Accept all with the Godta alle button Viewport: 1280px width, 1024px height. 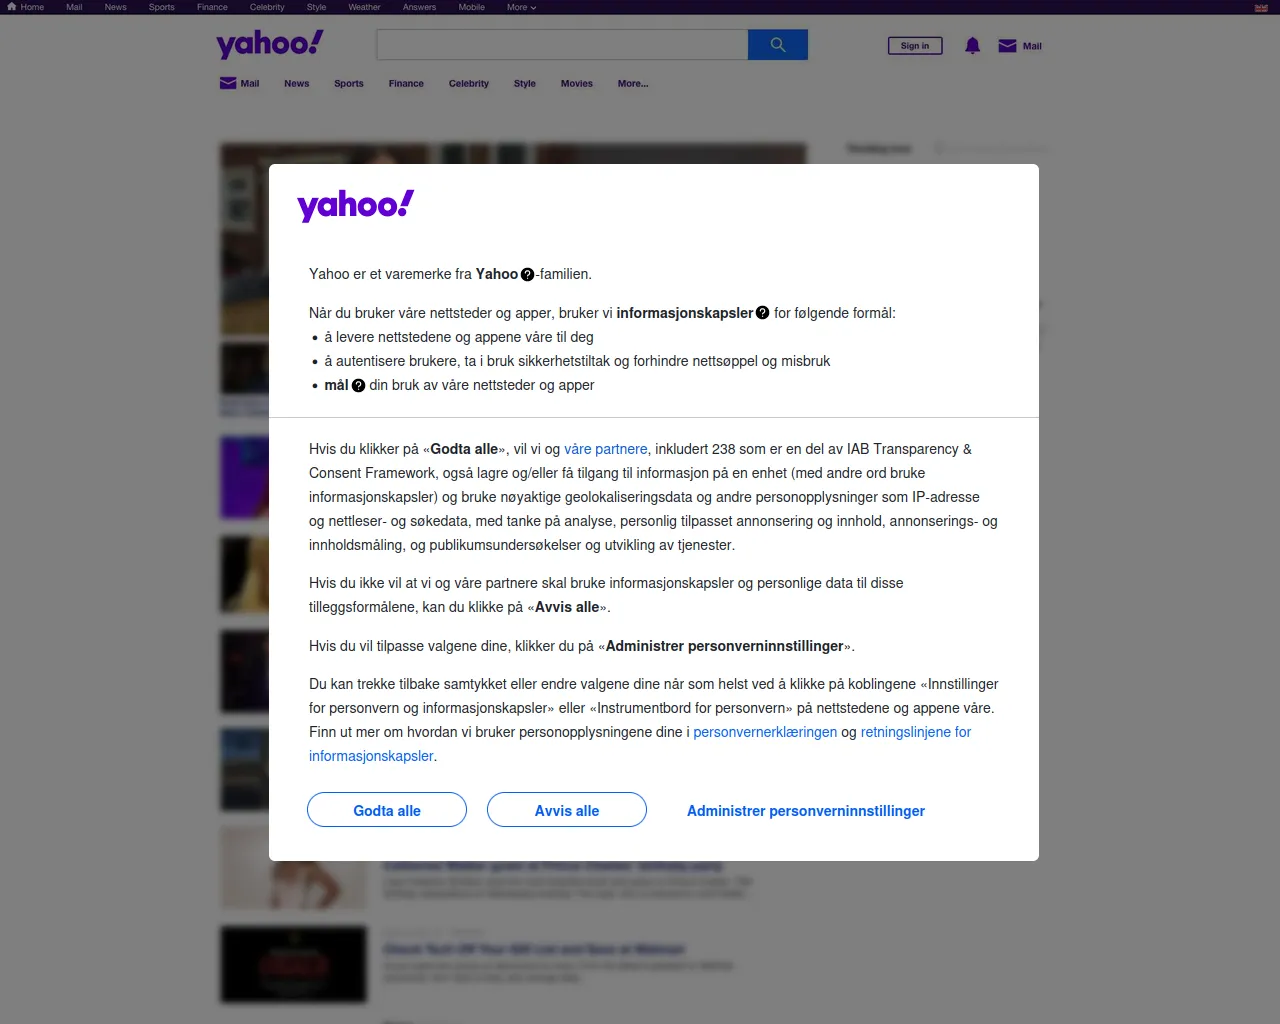387,810
